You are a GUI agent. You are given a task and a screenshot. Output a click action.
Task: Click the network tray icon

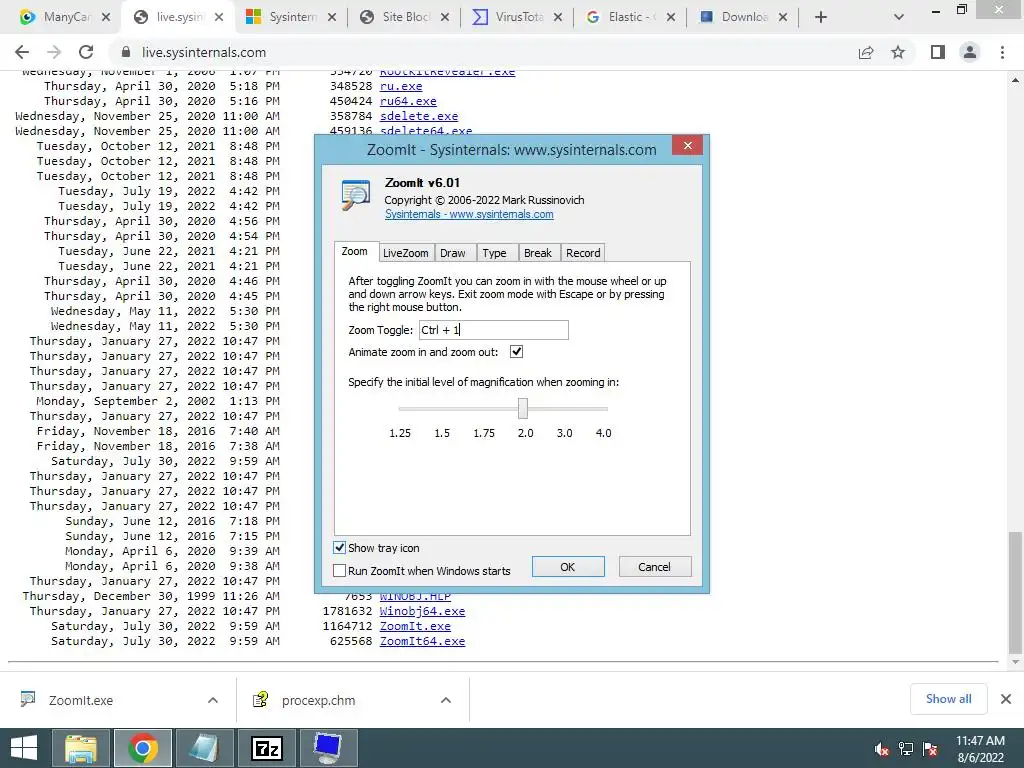906,749
